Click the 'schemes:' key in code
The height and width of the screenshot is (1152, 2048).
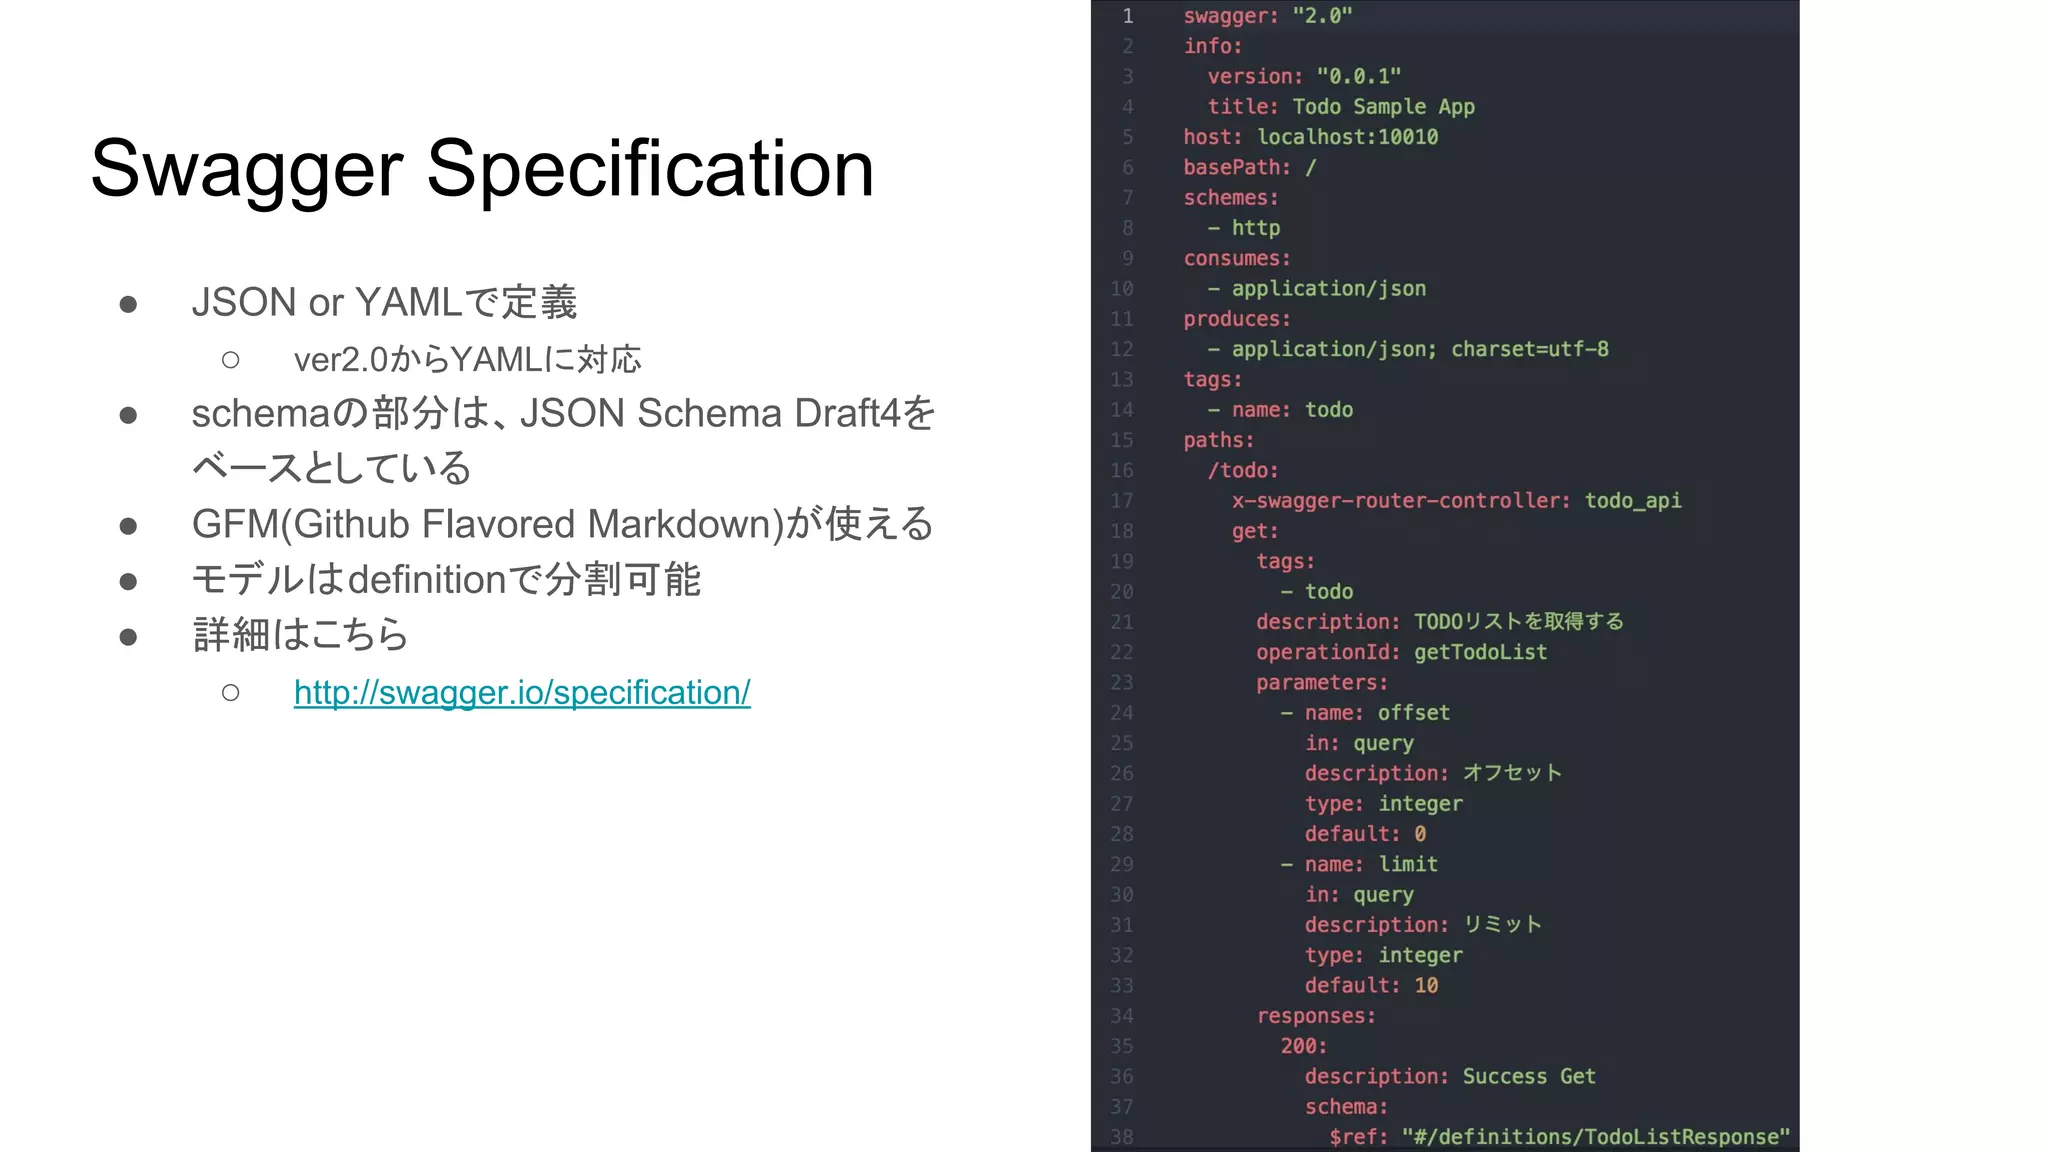click(x=1231, y=197)
